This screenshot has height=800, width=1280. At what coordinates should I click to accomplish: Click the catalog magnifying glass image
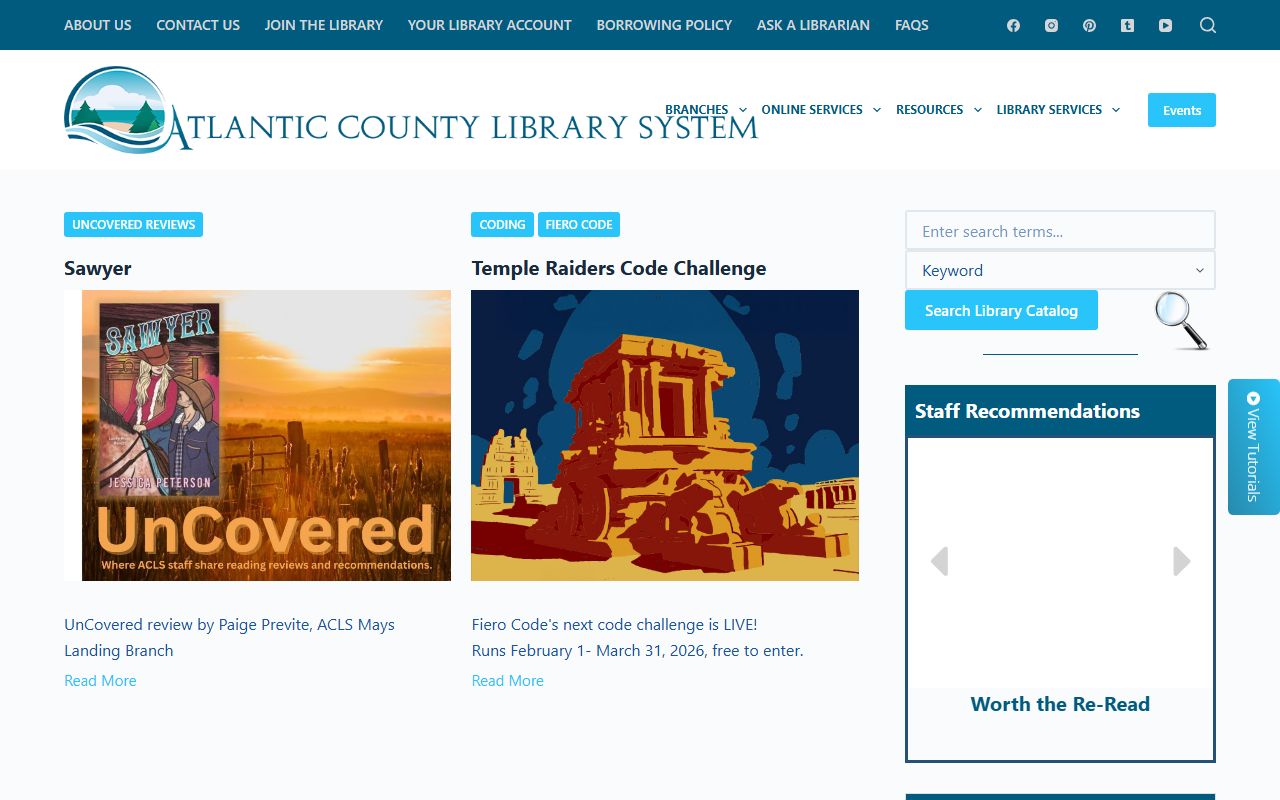coord(1181,320)
